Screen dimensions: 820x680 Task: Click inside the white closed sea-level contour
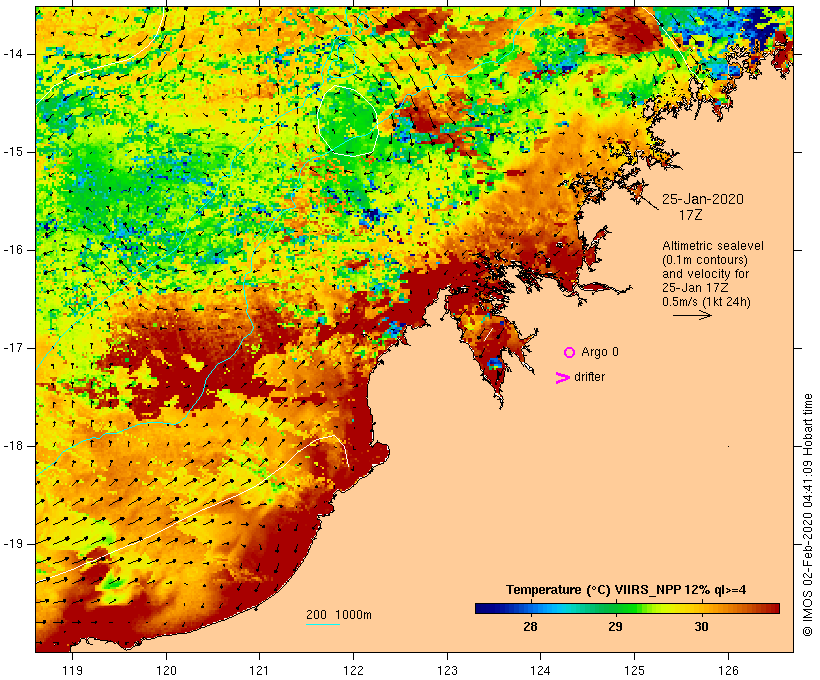coord(347,120)
